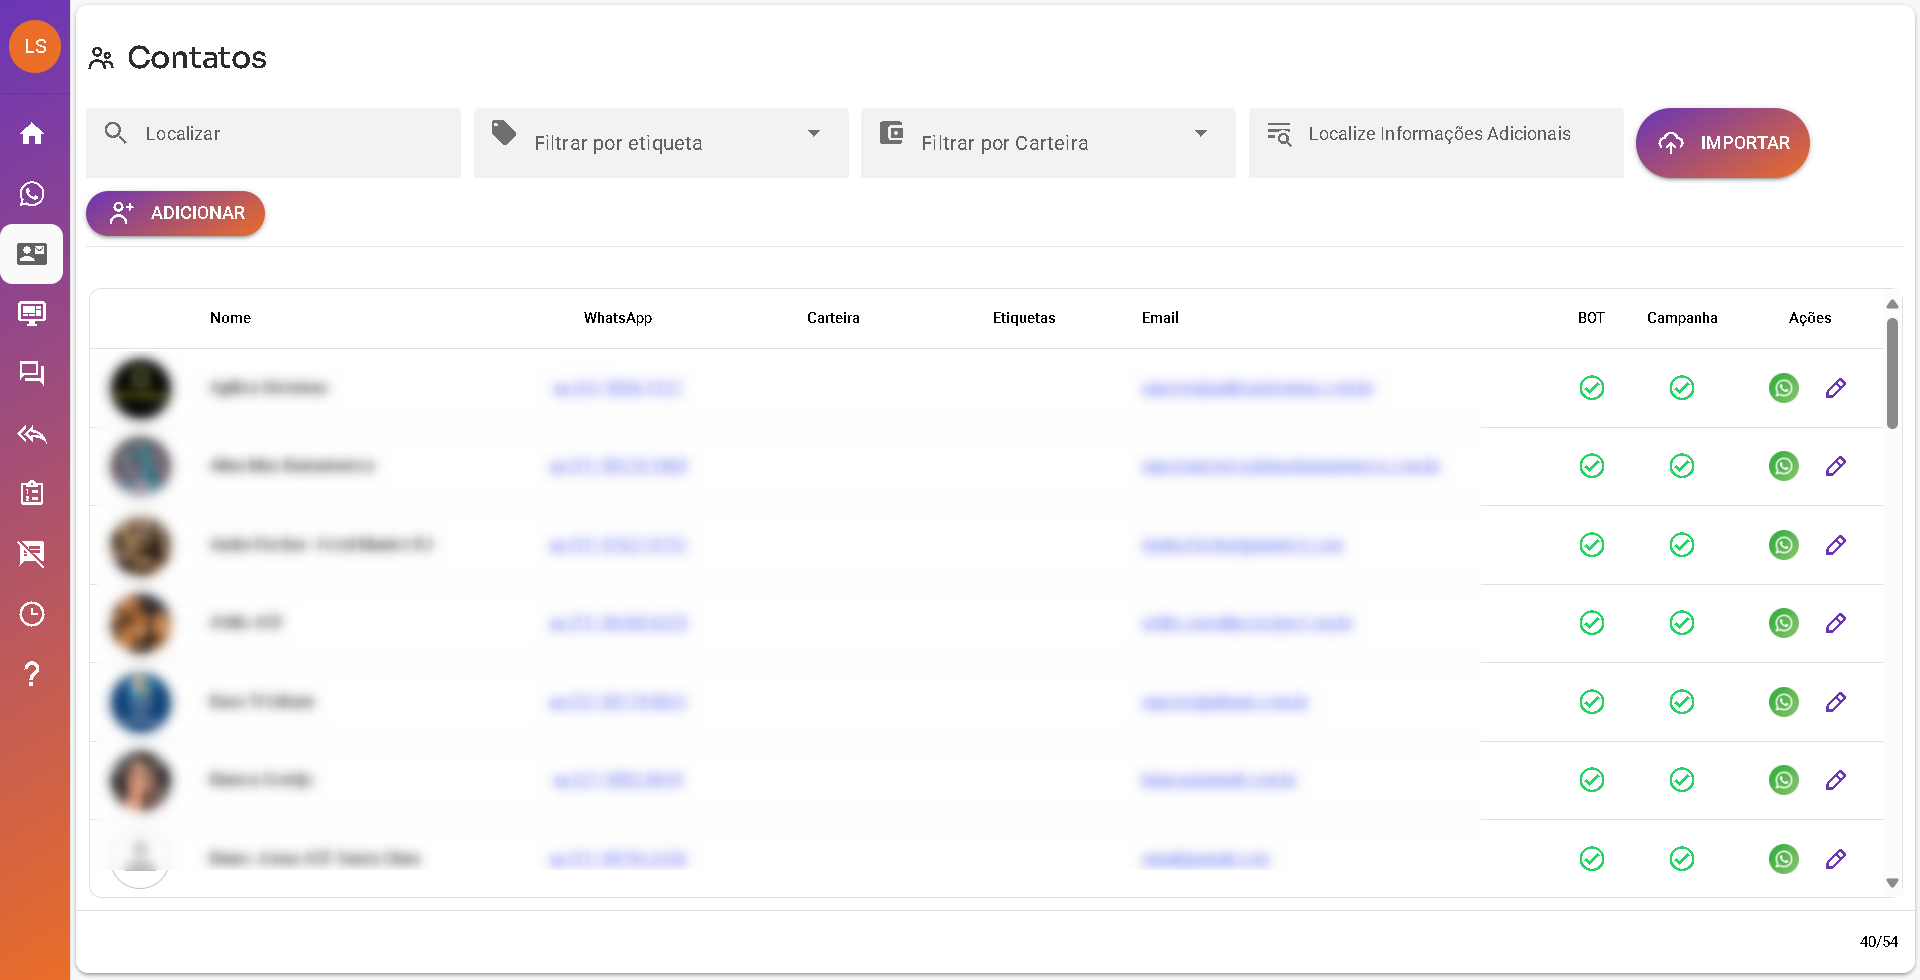This screenshot has width=1920, height=980.
Task: Click the Localizar search field
Action: pos(290,134)
